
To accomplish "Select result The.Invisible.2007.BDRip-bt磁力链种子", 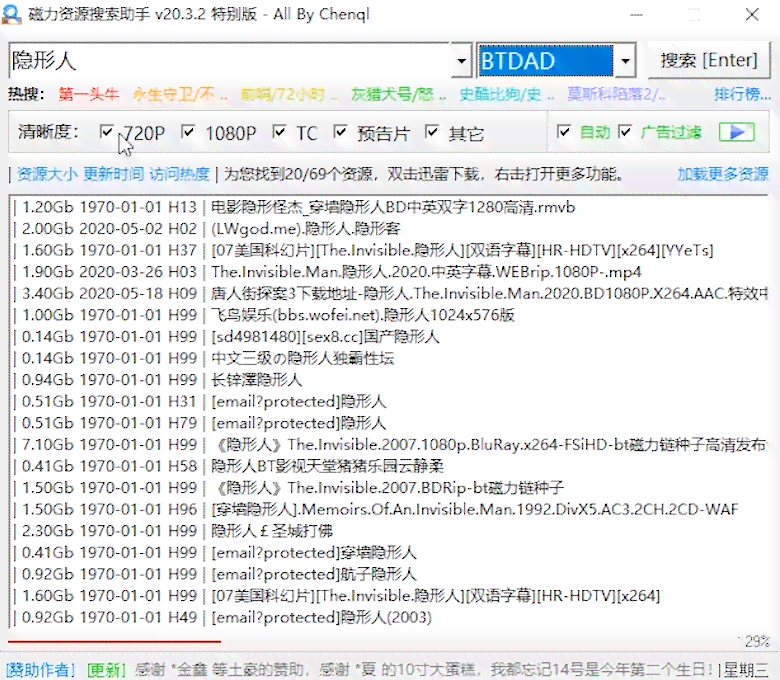I will click(x=389, y=487).
